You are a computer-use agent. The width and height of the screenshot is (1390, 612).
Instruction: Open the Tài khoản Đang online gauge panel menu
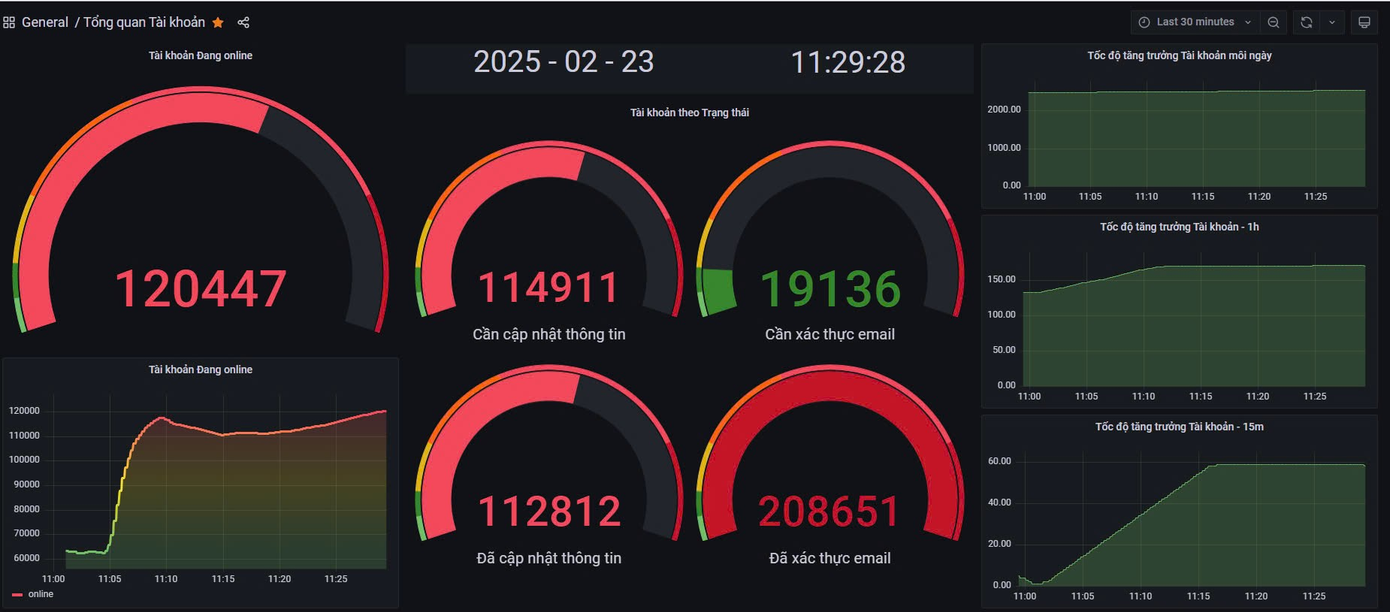tap(200, 56)
